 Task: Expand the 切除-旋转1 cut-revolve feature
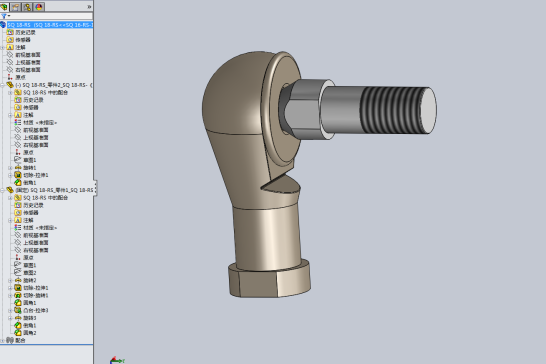(10, 295)
